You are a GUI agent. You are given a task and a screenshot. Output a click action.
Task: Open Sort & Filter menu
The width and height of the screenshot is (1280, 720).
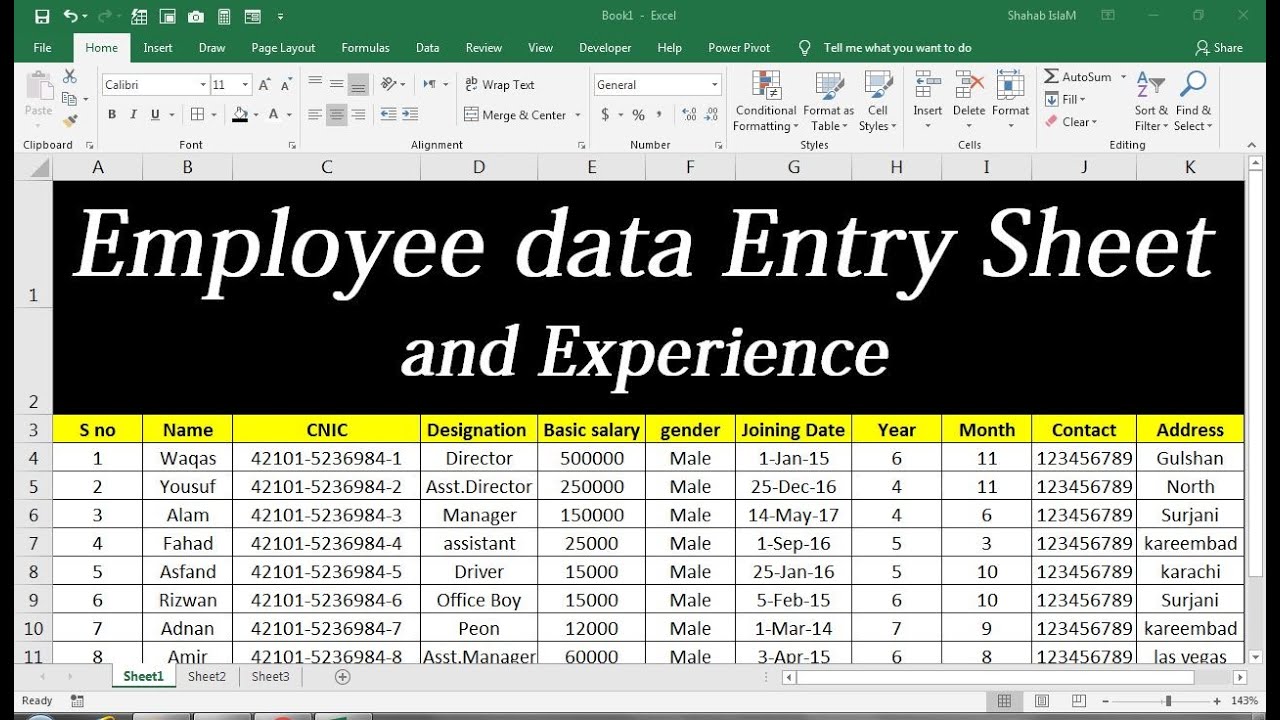[1151, 100]
